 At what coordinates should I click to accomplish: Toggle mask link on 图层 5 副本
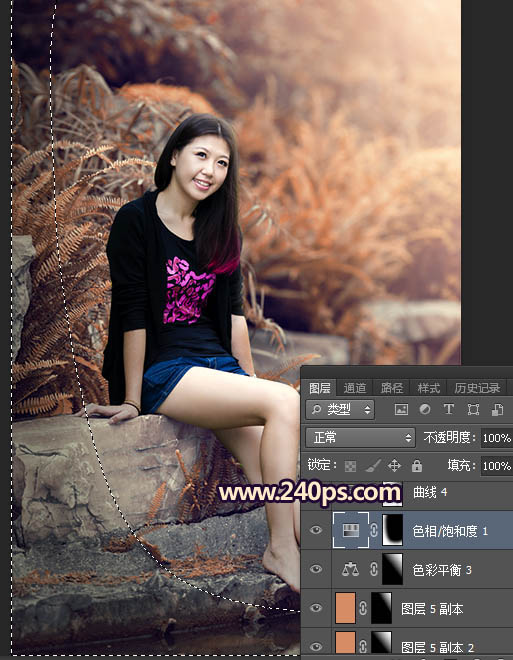(363, 608)
